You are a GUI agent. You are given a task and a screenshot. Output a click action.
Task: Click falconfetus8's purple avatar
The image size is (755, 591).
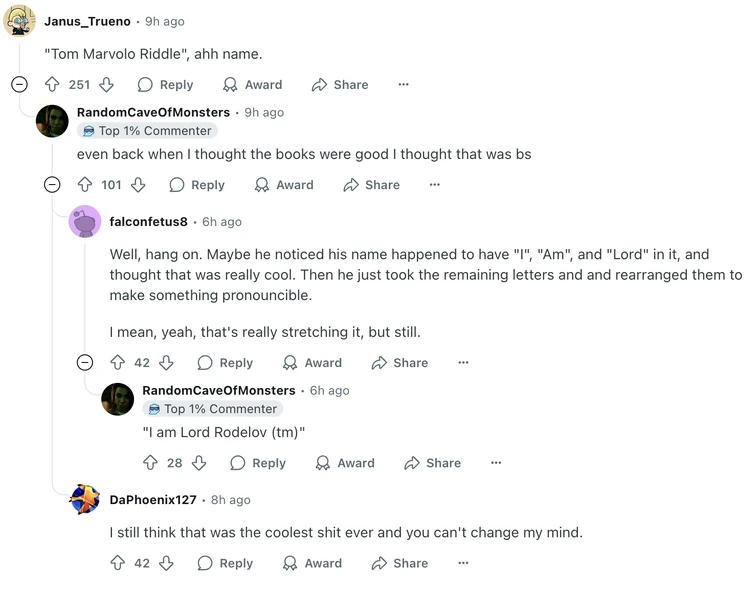point(85,221)
